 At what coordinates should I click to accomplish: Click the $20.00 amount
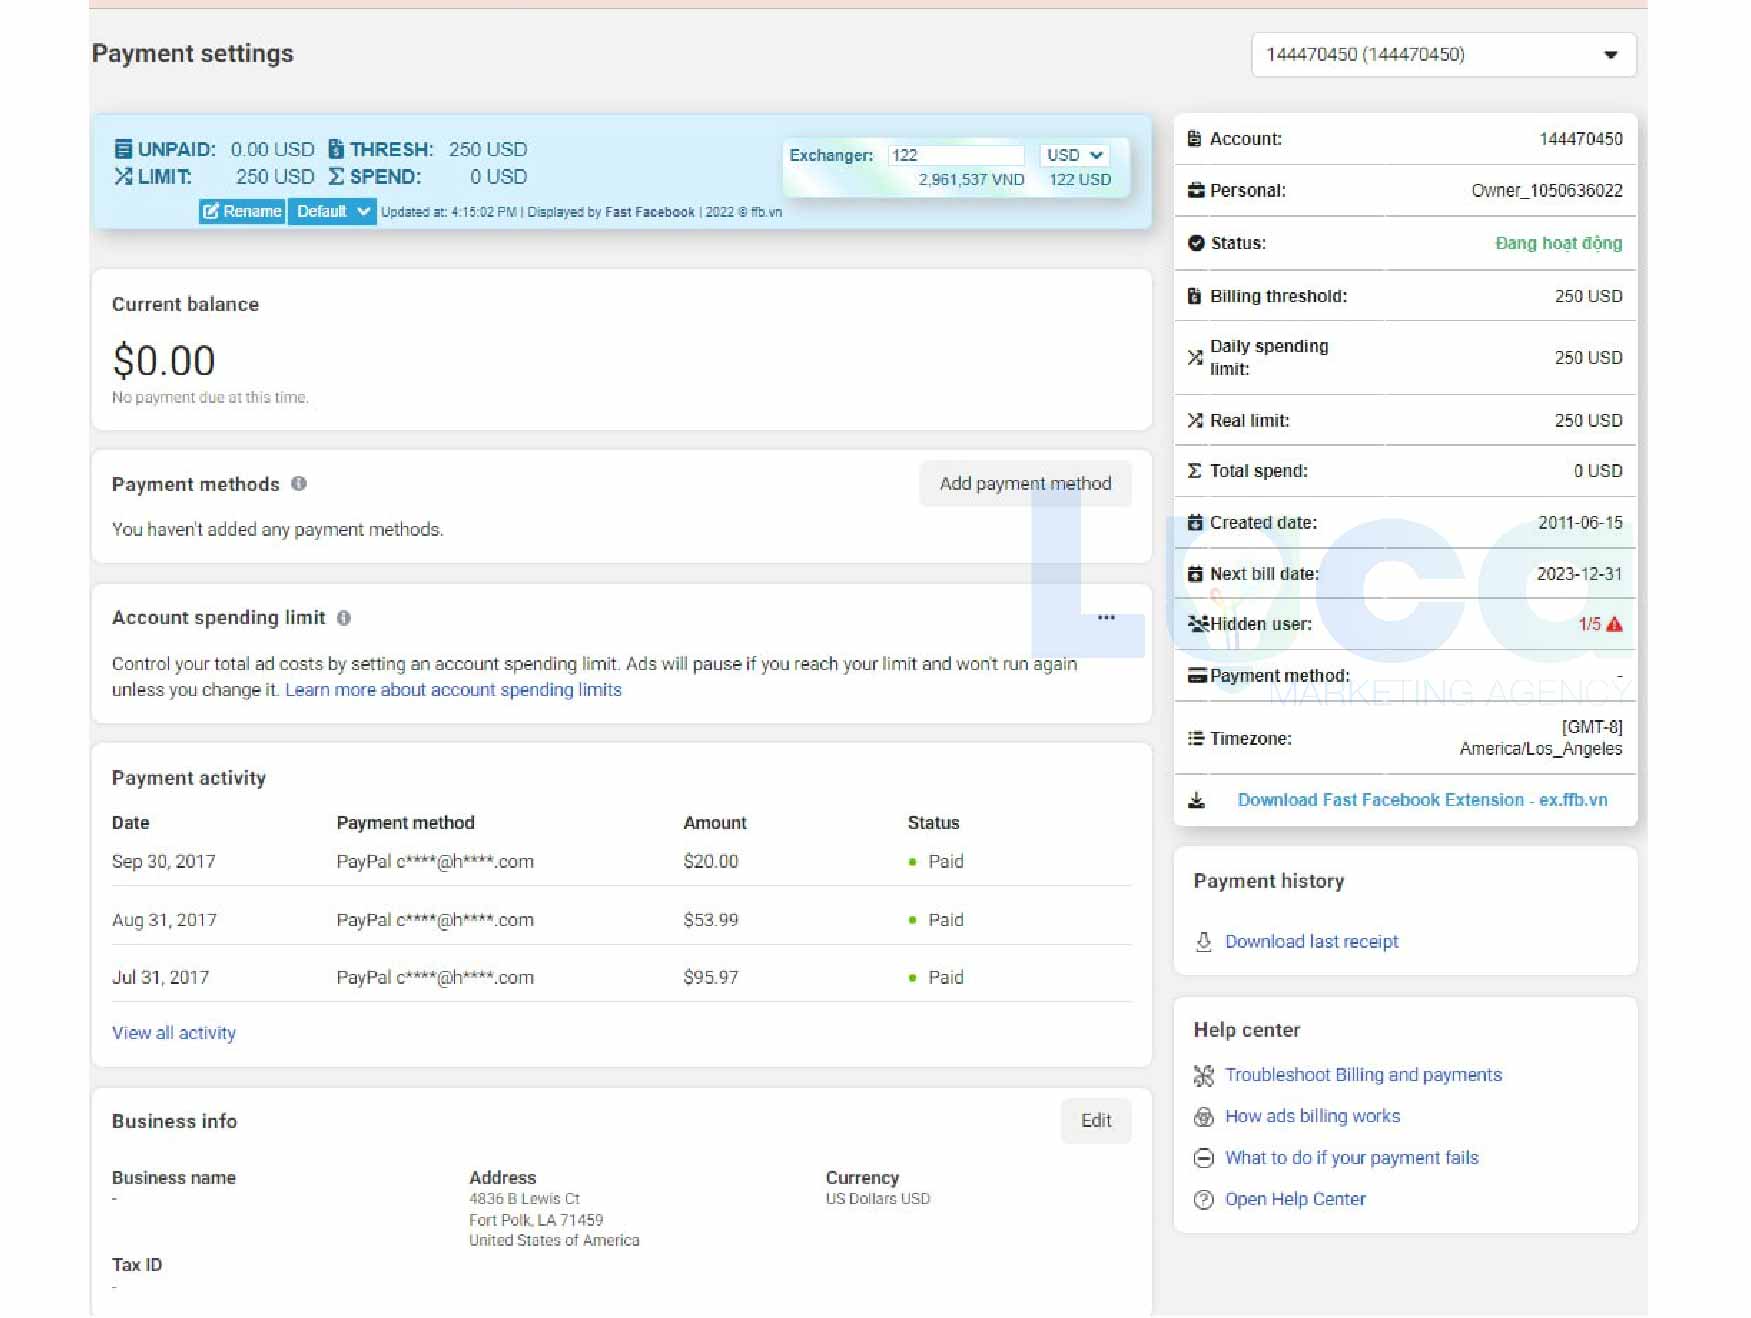click(x=711, y=862)
